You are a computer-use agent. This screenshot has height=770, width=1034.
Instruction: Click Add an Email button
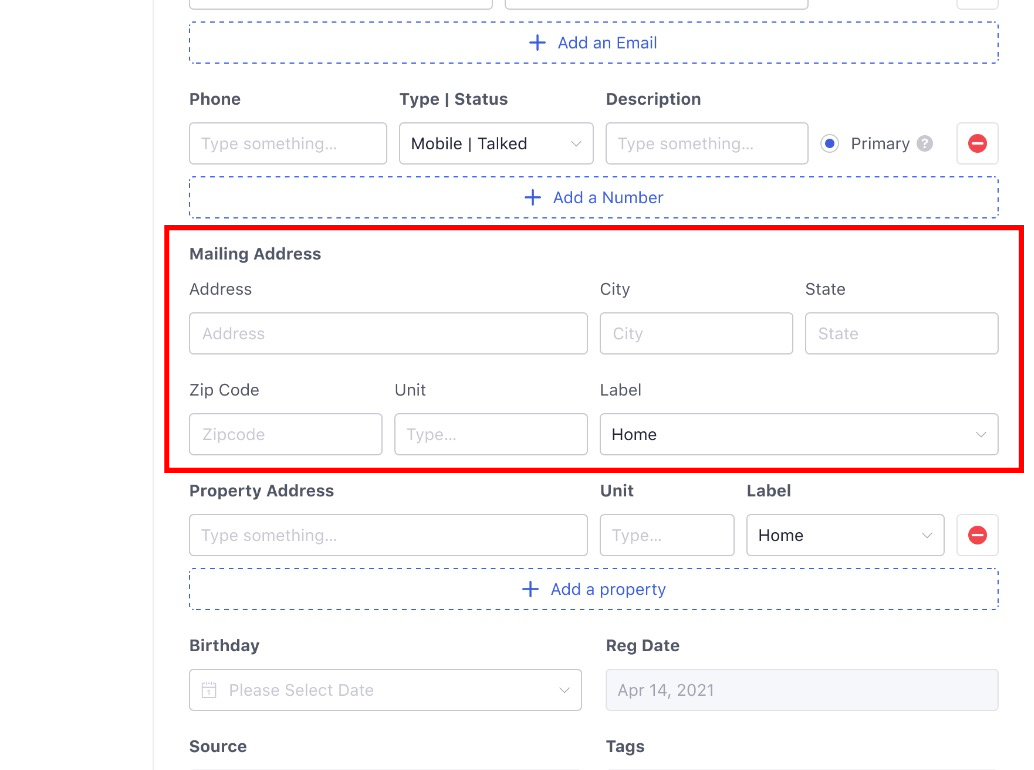(x=594, y=43)
